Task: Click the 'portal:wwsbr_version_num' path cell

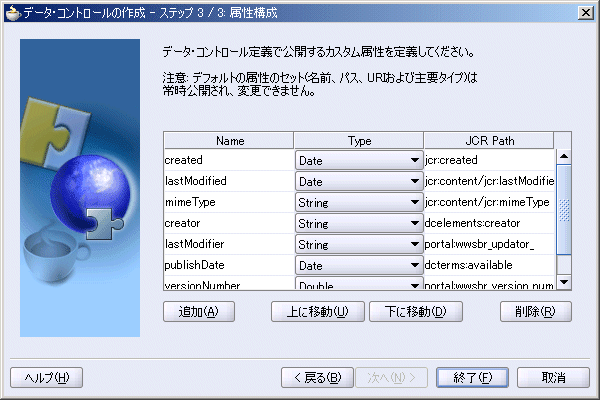Action: 489,284
